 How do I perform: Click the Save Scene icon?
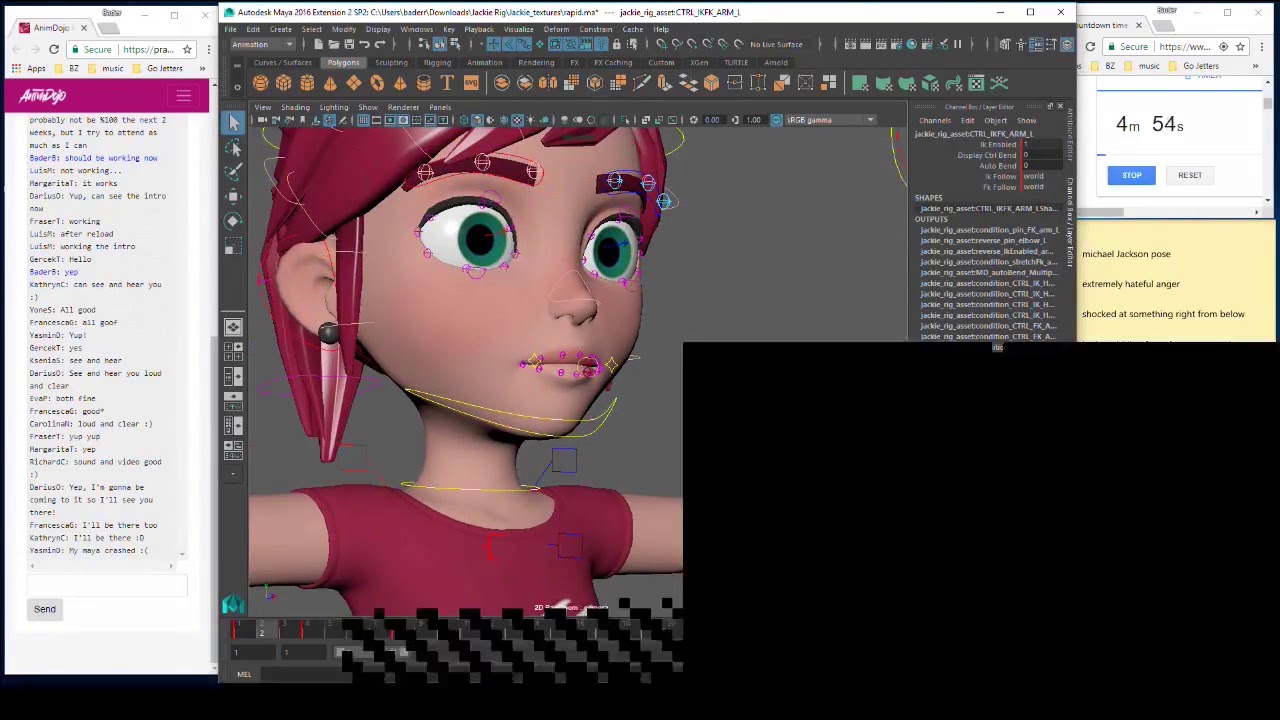click(x=348, y=45)
